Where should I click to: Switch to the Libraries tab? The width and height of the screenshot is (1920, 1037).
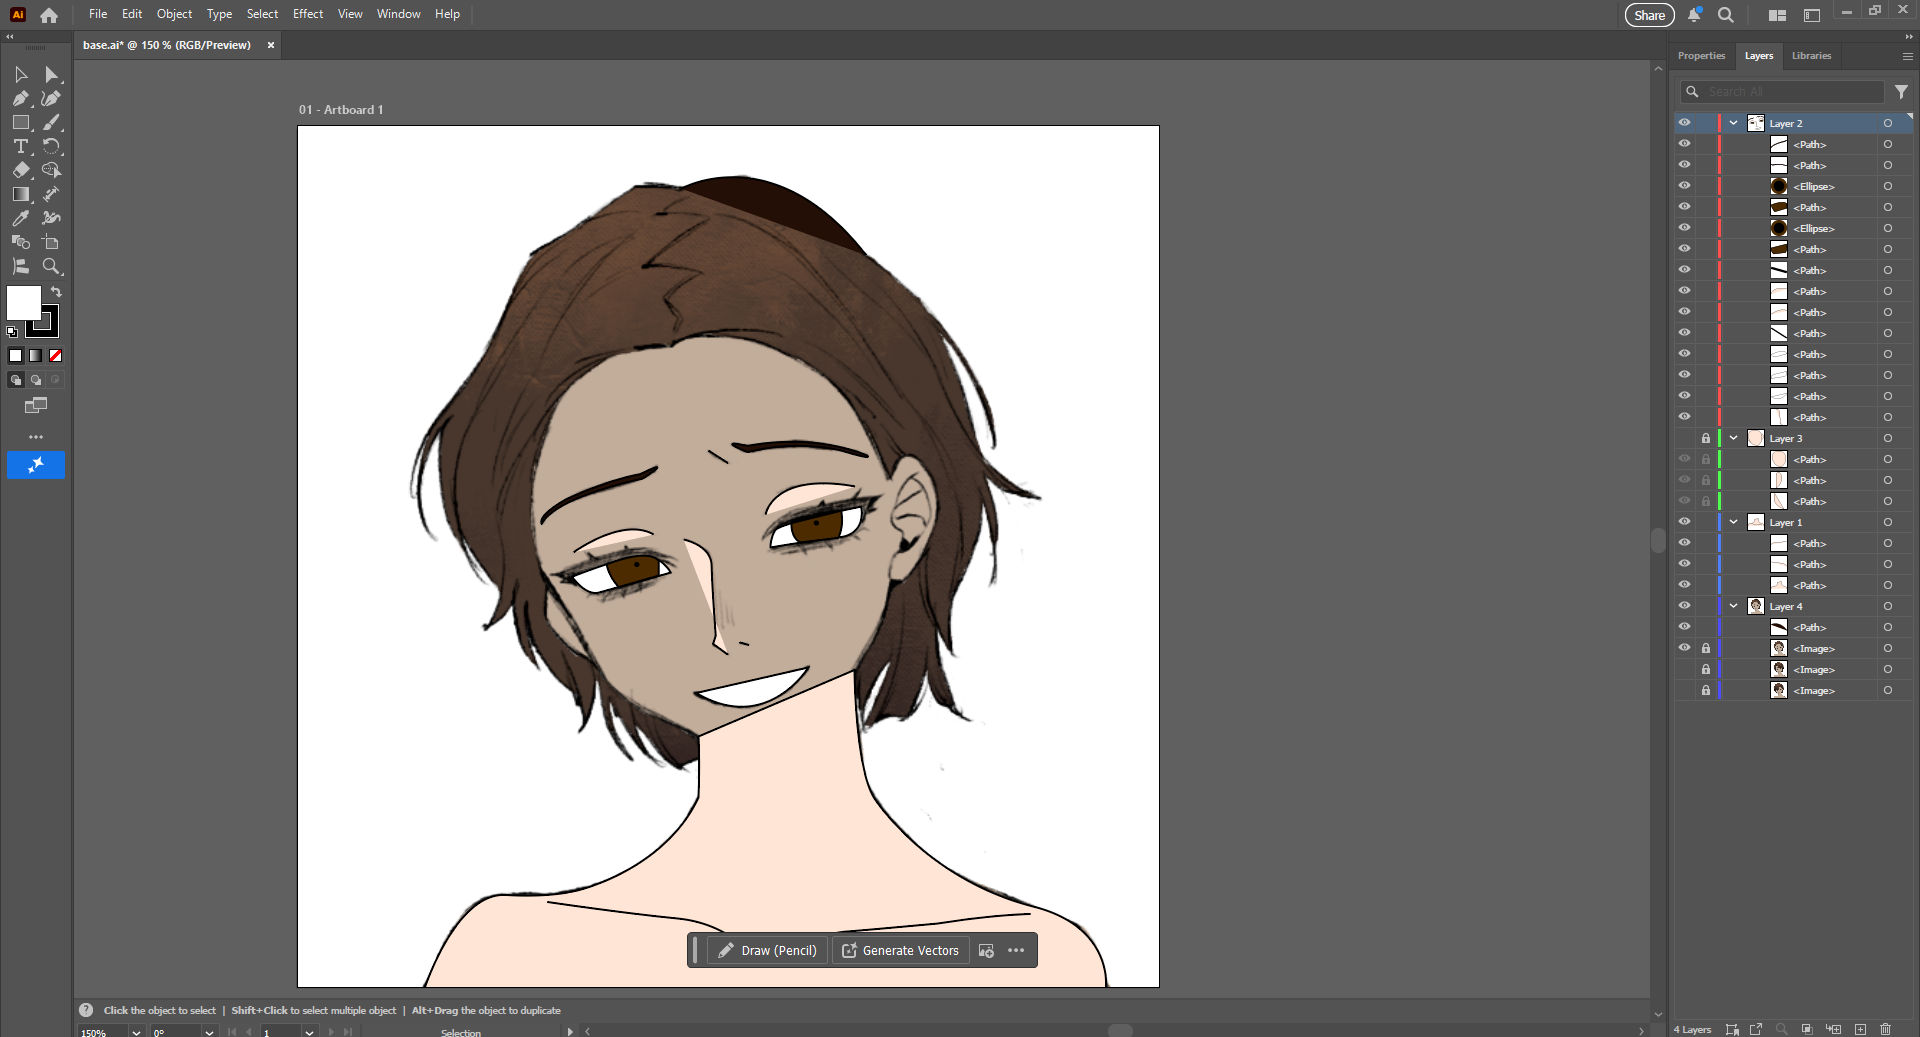click(x=1811, y=56)
